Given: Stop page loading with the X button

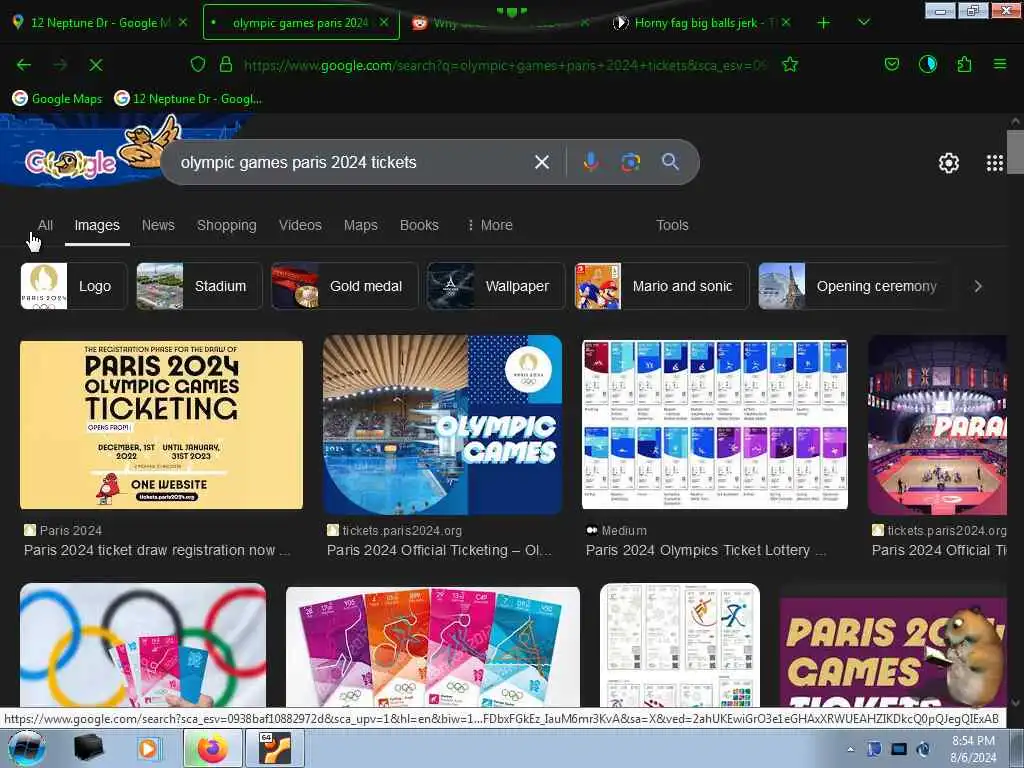Looking at the screenshot, I should [x=96, y=65].
